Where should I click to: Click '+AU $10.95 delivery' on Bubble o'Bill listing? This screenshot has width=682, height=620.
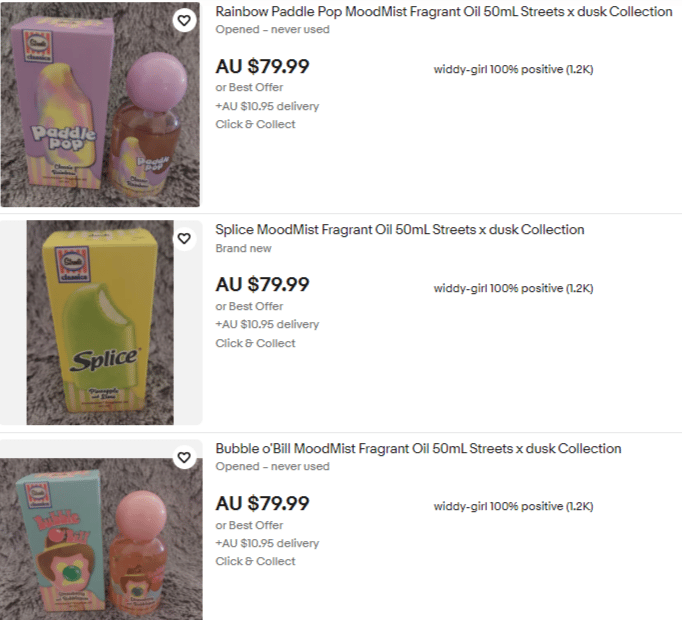[267, 543]
